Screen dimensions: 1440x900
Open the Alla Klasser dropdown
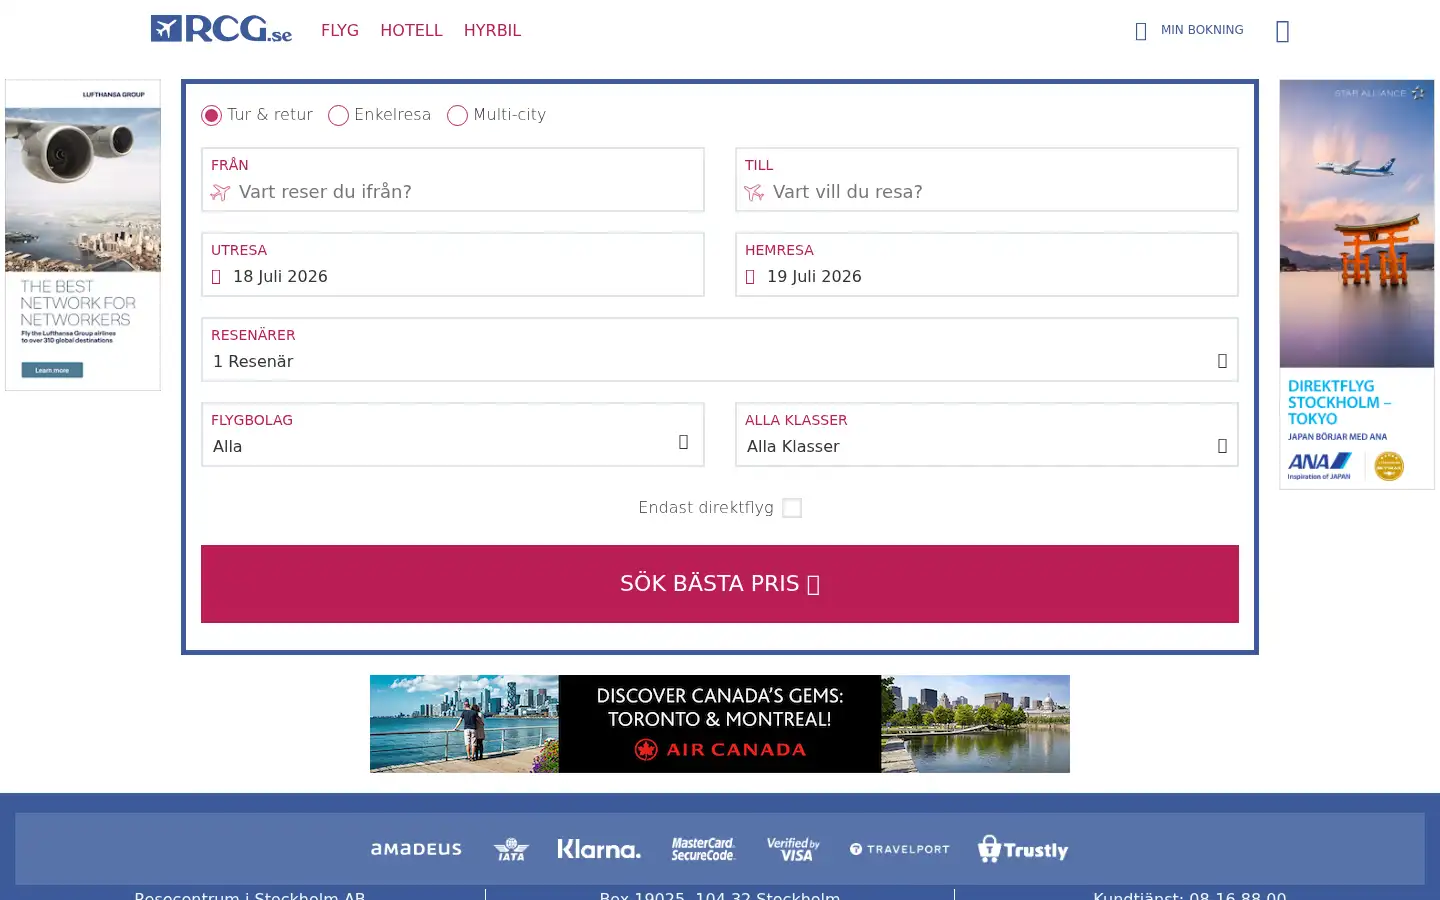(987, 435)
